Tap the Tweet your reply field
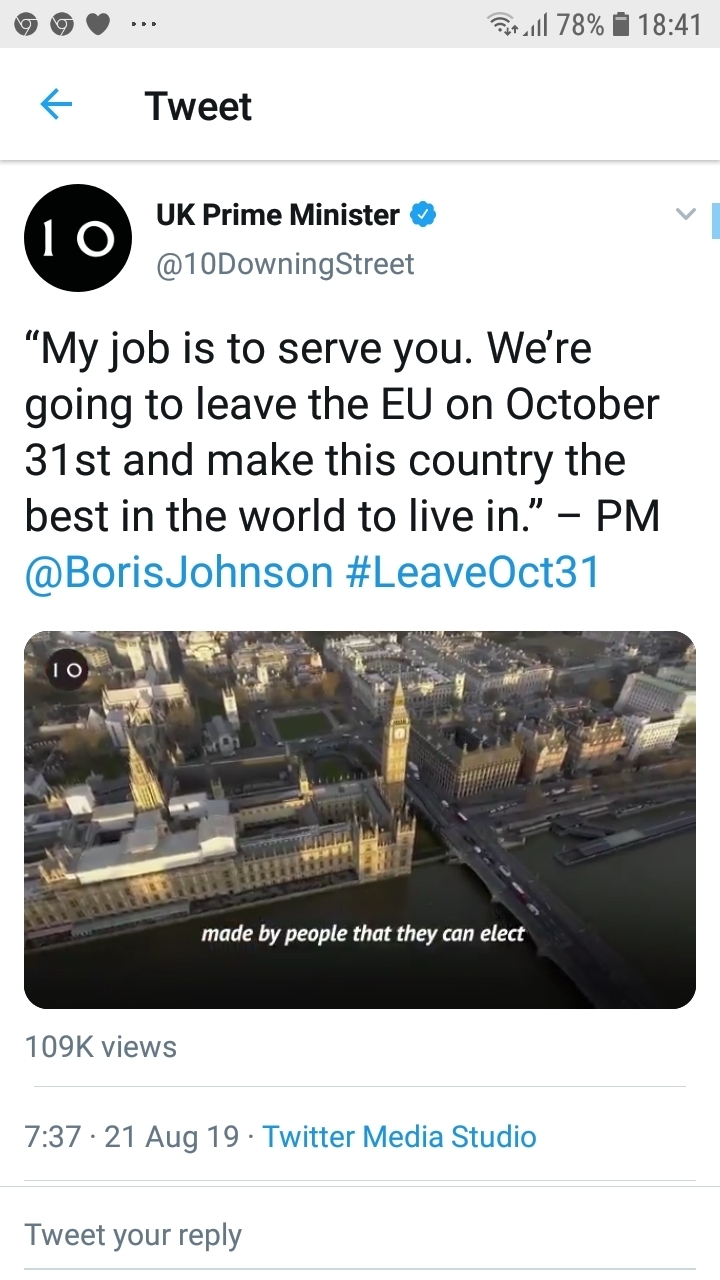720x1280 pixels. [134, 1234]
